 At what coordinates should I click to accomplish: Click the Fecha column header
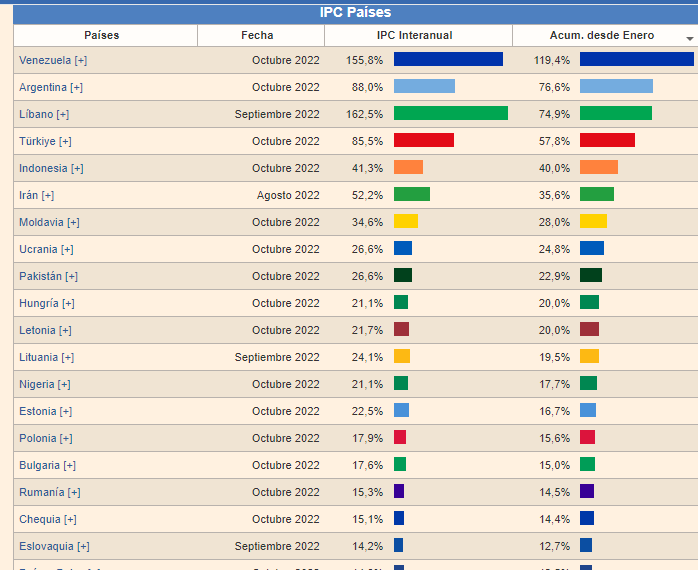coord(257,35)
